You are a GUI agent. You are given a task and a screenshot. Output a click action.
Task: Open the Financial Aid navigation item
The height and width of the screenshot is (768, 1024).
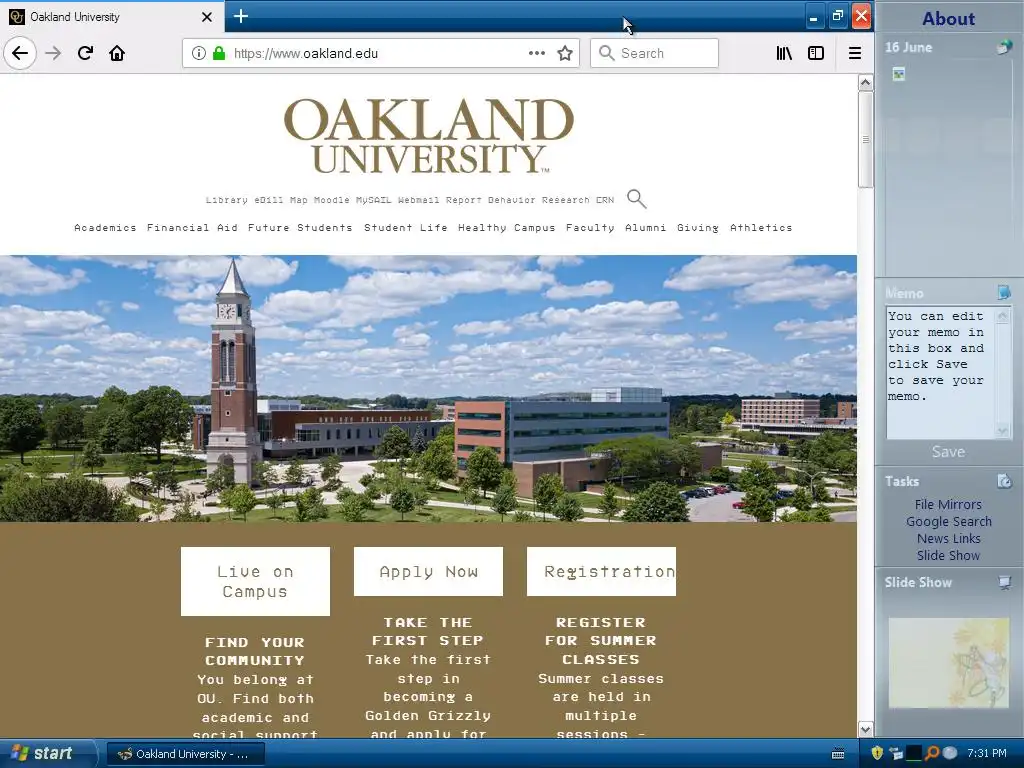click(192, 227)
